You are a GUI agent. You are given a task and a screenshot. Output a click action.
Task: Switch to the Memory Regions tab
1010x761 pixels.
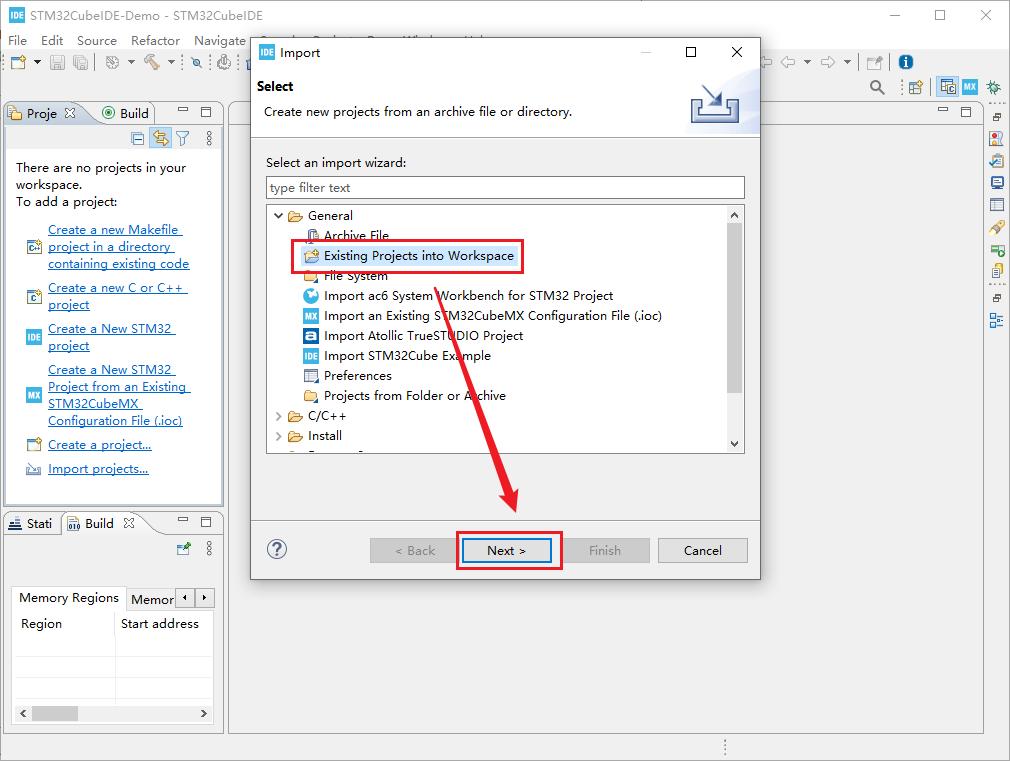coord(69,598)
